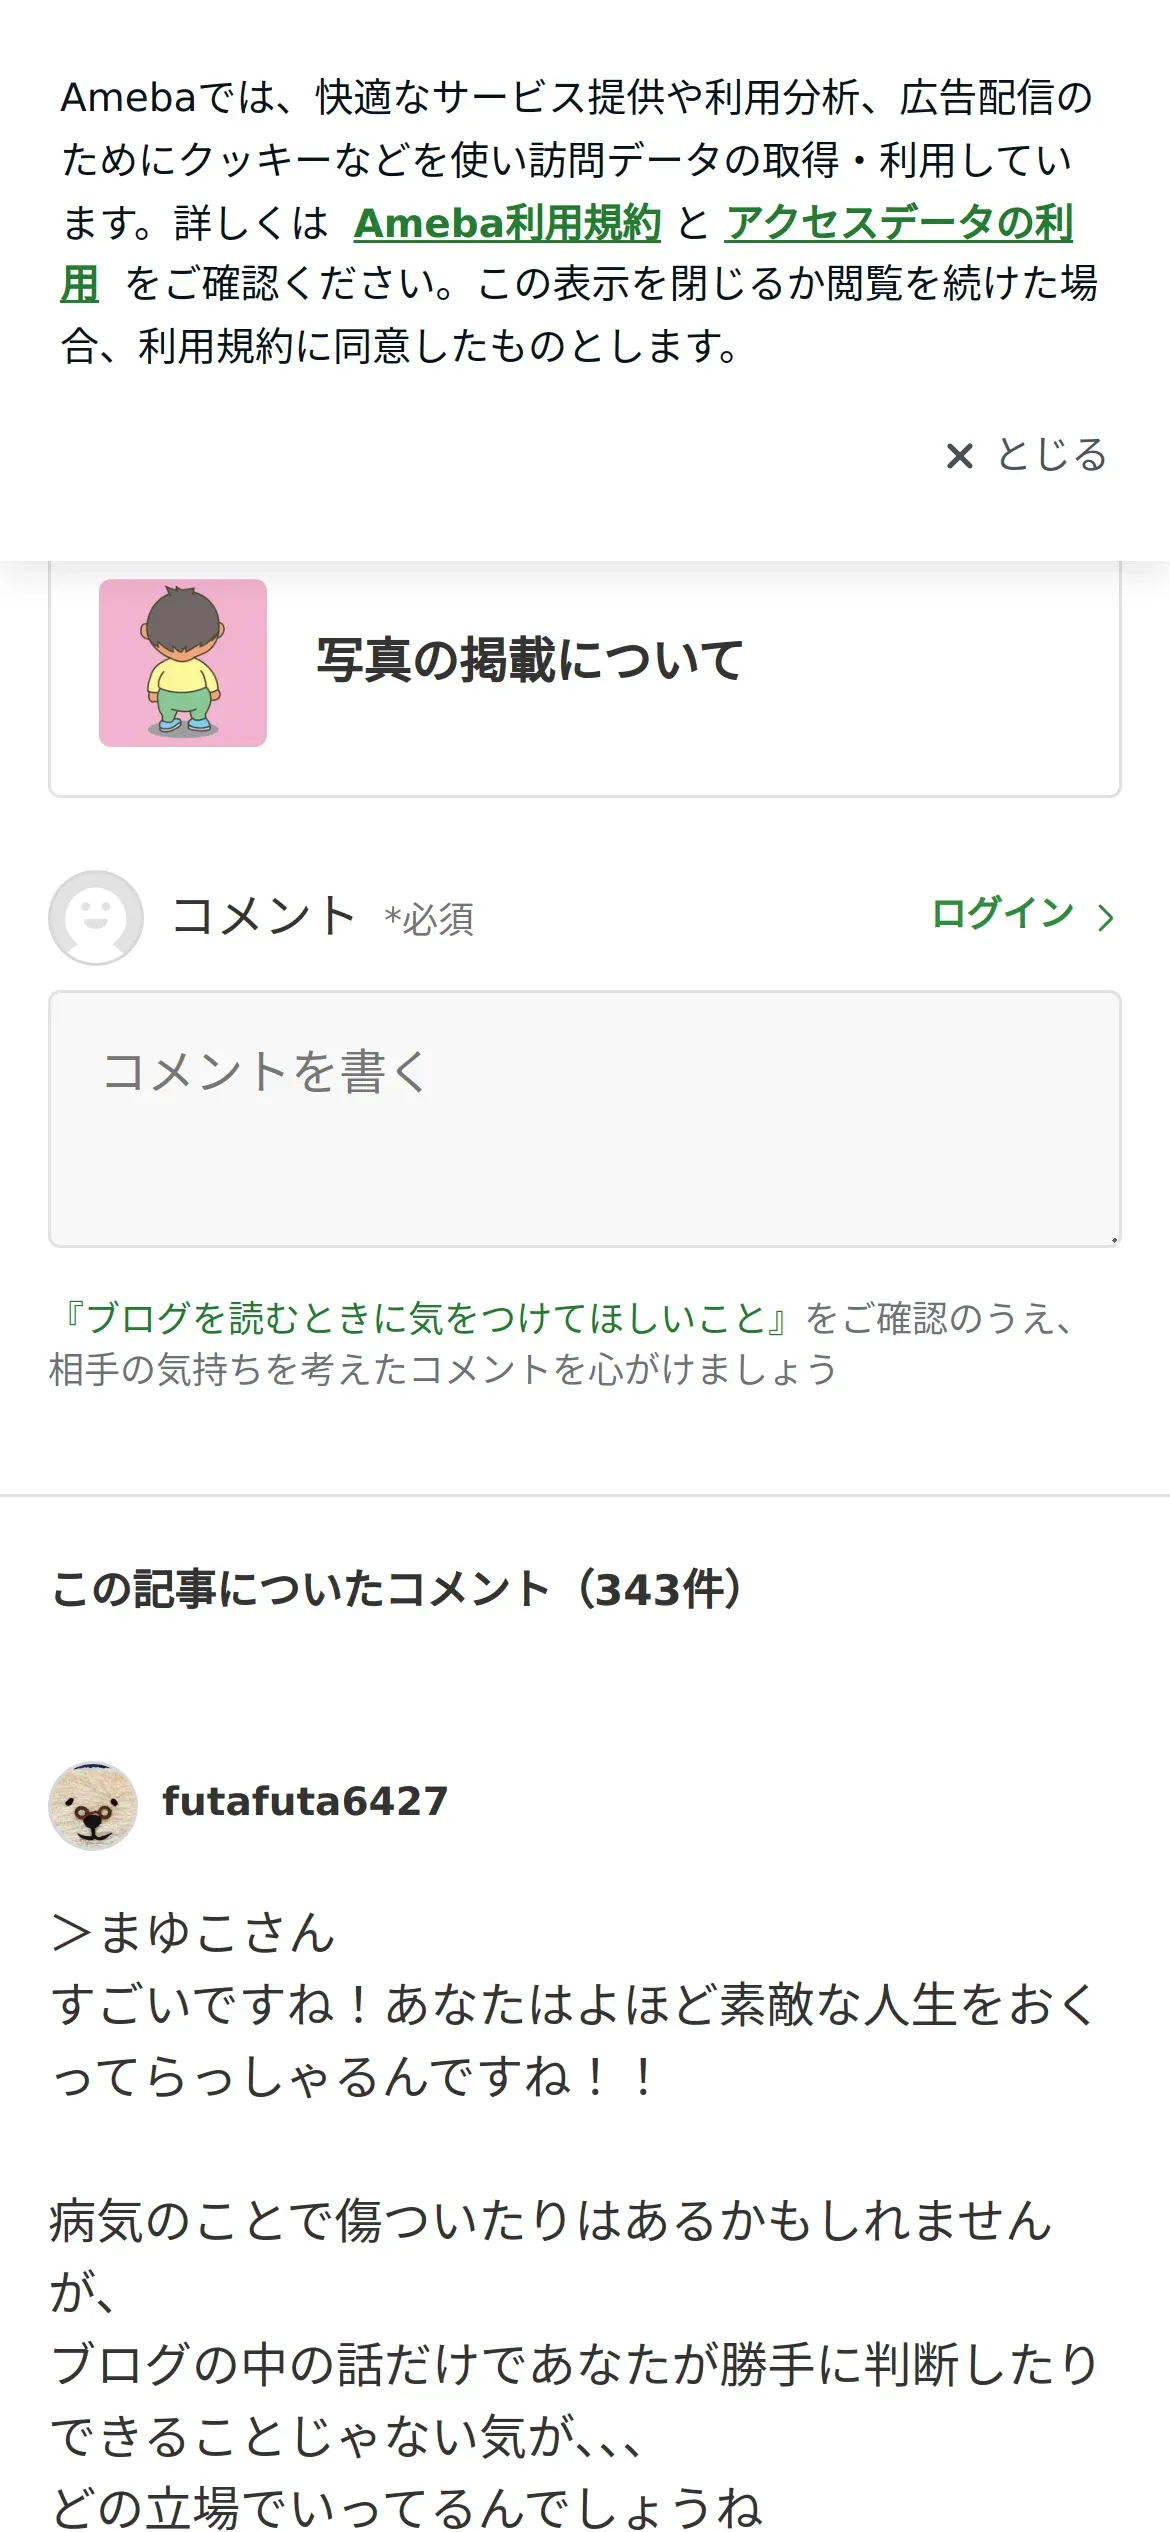Viewport: 1170px width, 2532px height.
Task: Select the comment line どの立場でいってるんでしょうね
Action: (x=407, y=2507)
